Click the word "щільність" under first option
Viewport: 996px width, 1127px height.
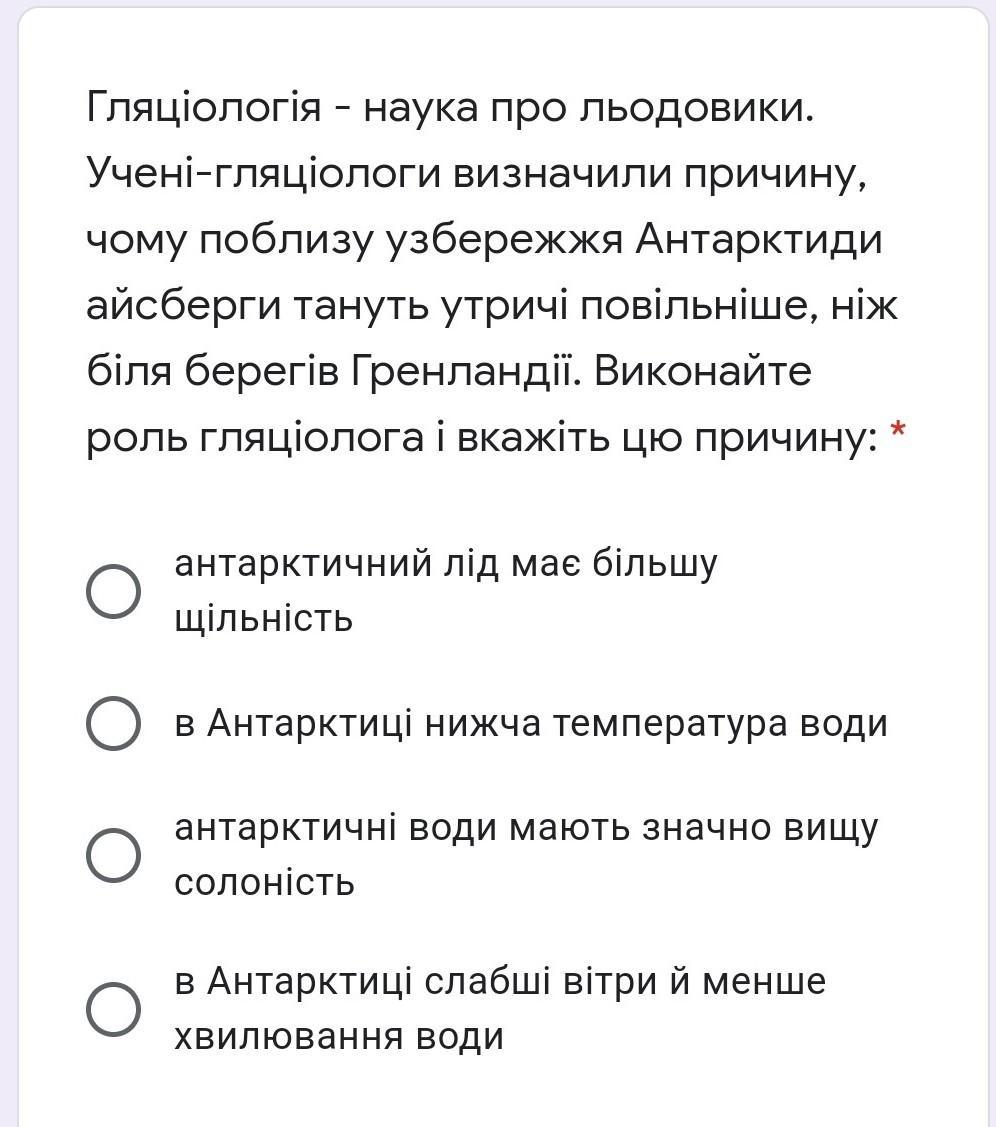coord(264,619)
